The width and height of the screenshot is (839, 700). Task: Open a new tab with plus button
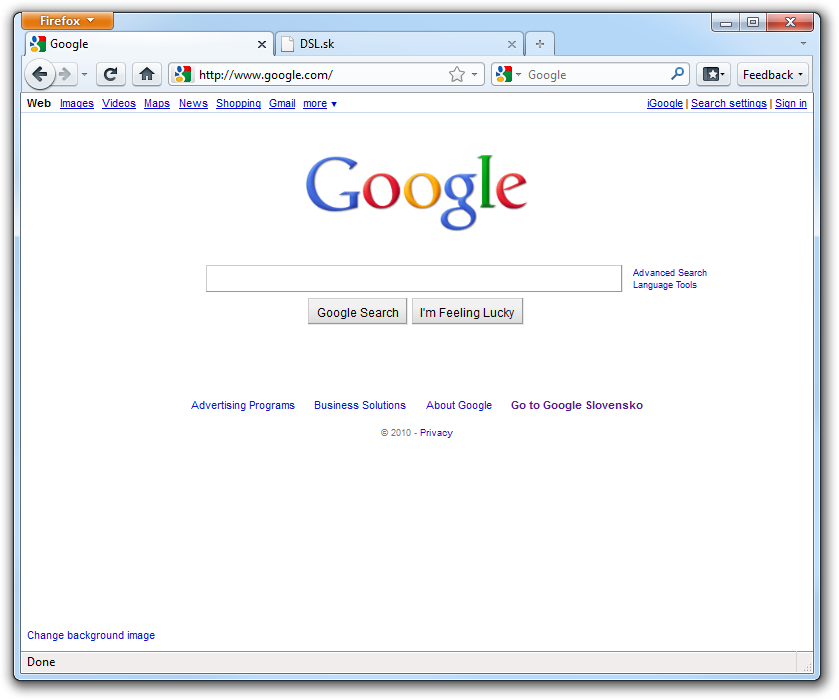click(x=540, y=44)
